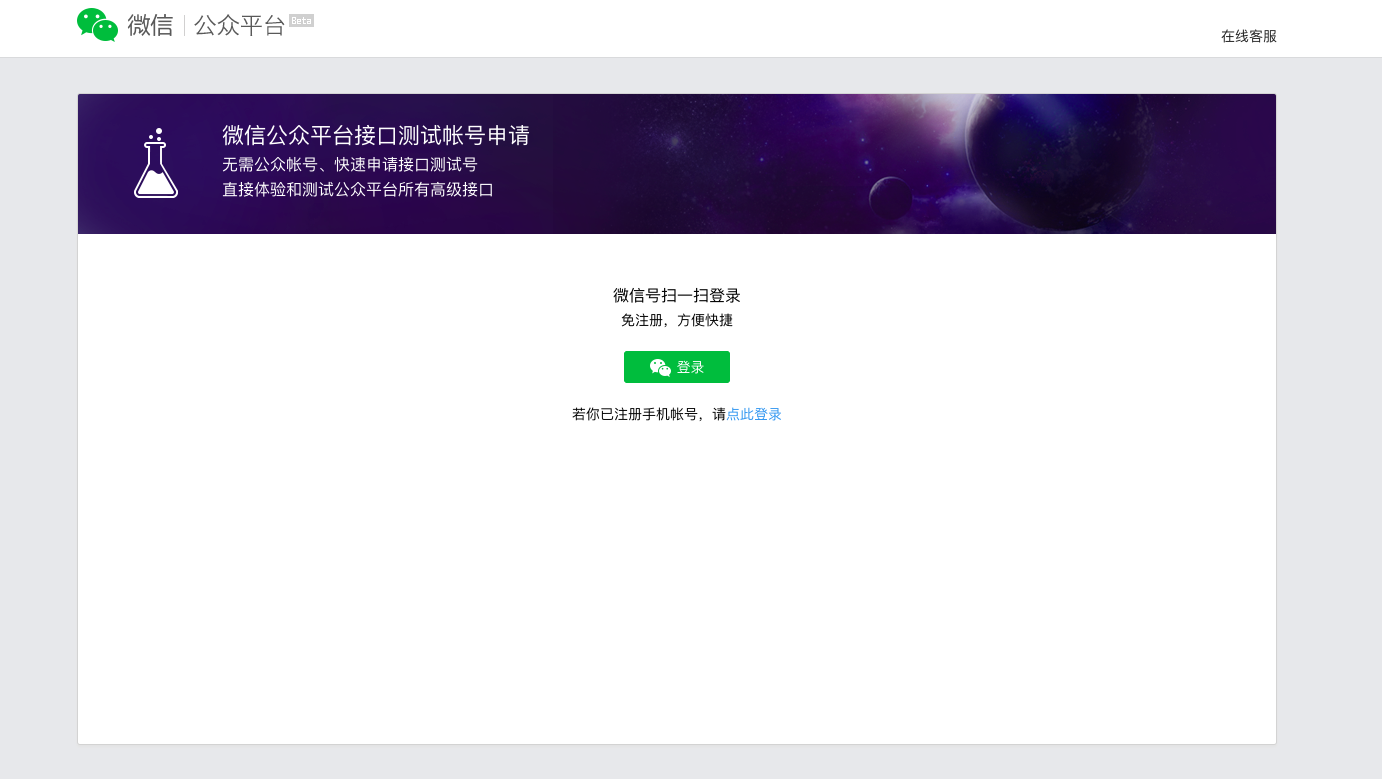The height and width of the screenshot is (779, 1382).
Task: Click the flask icon in the banner
Action: (156, 163)
